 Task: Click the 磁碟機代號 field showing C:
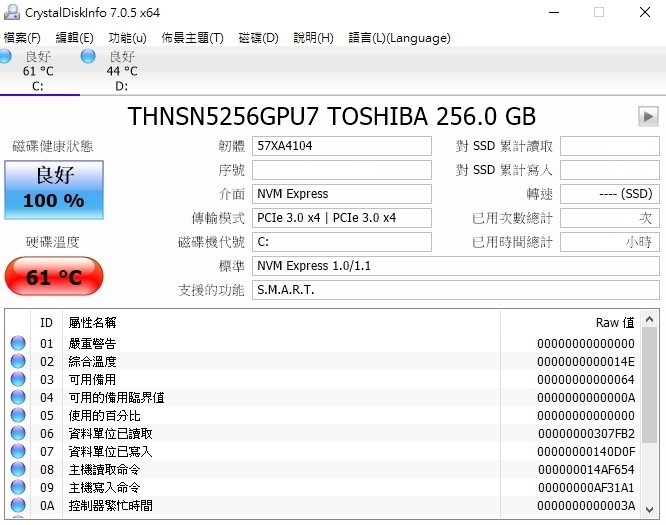[342, 242]
